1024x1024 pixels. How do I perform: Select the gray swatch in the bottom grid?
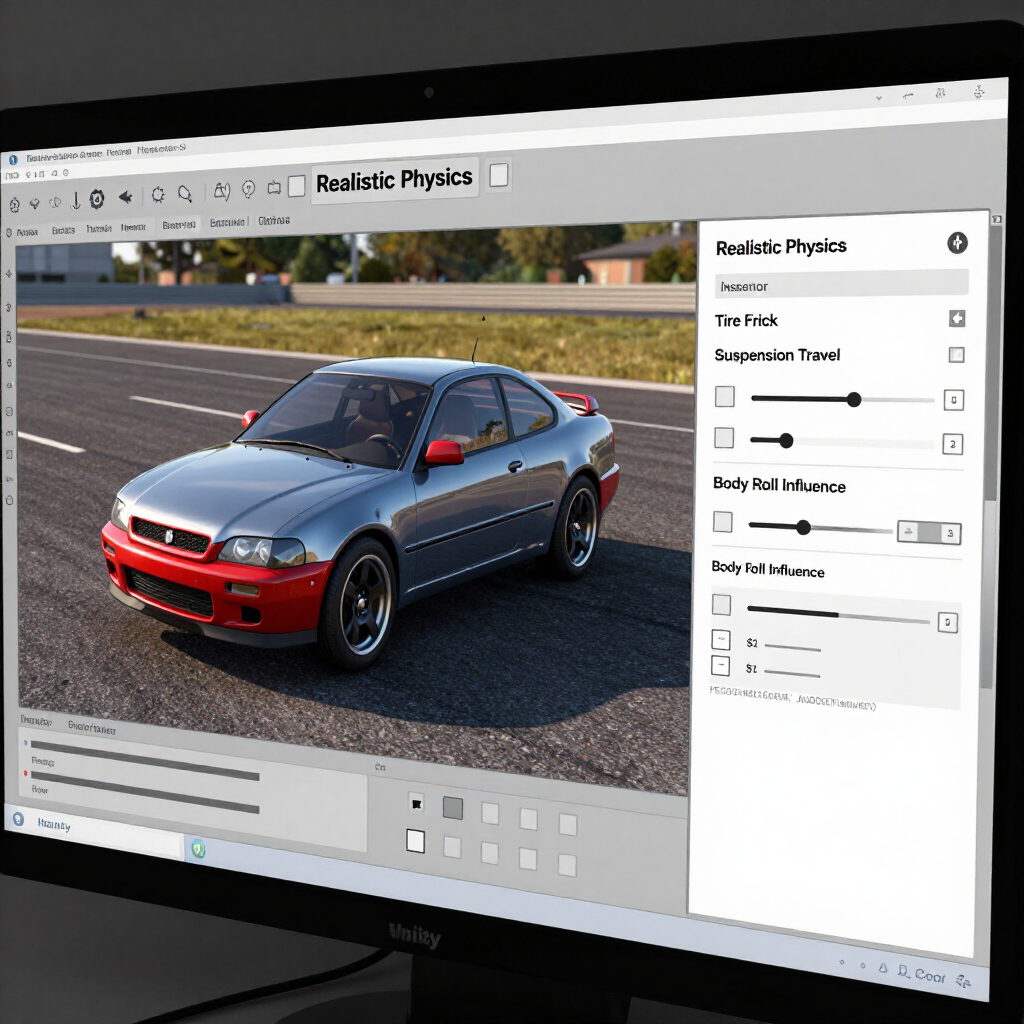click(x=453, y=808)
